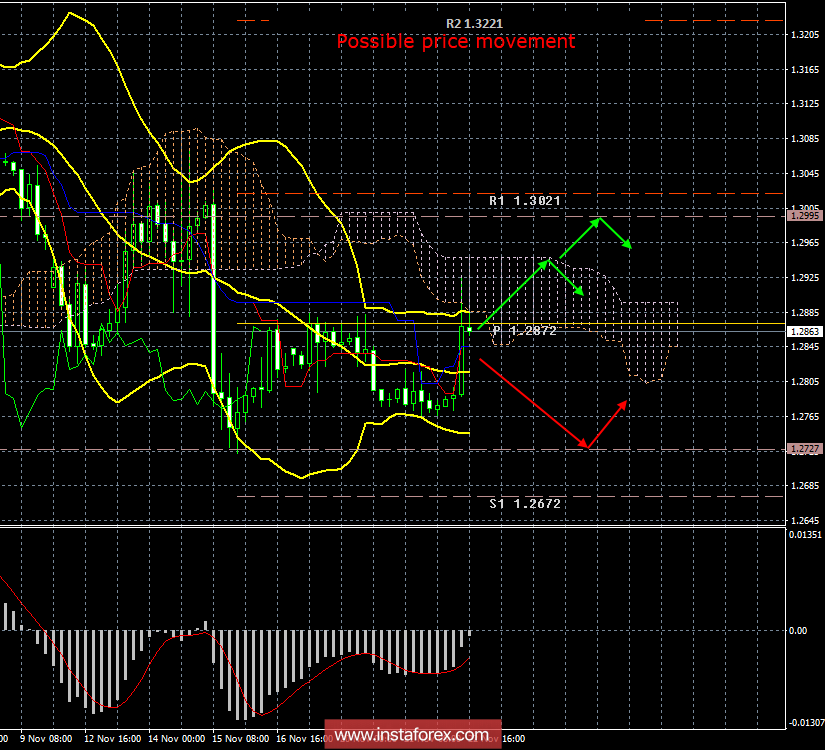The width and height of the screenshot is (825, 750).
Task: Click the 1.2645 price axis value
Action: (x=805, y=521)
